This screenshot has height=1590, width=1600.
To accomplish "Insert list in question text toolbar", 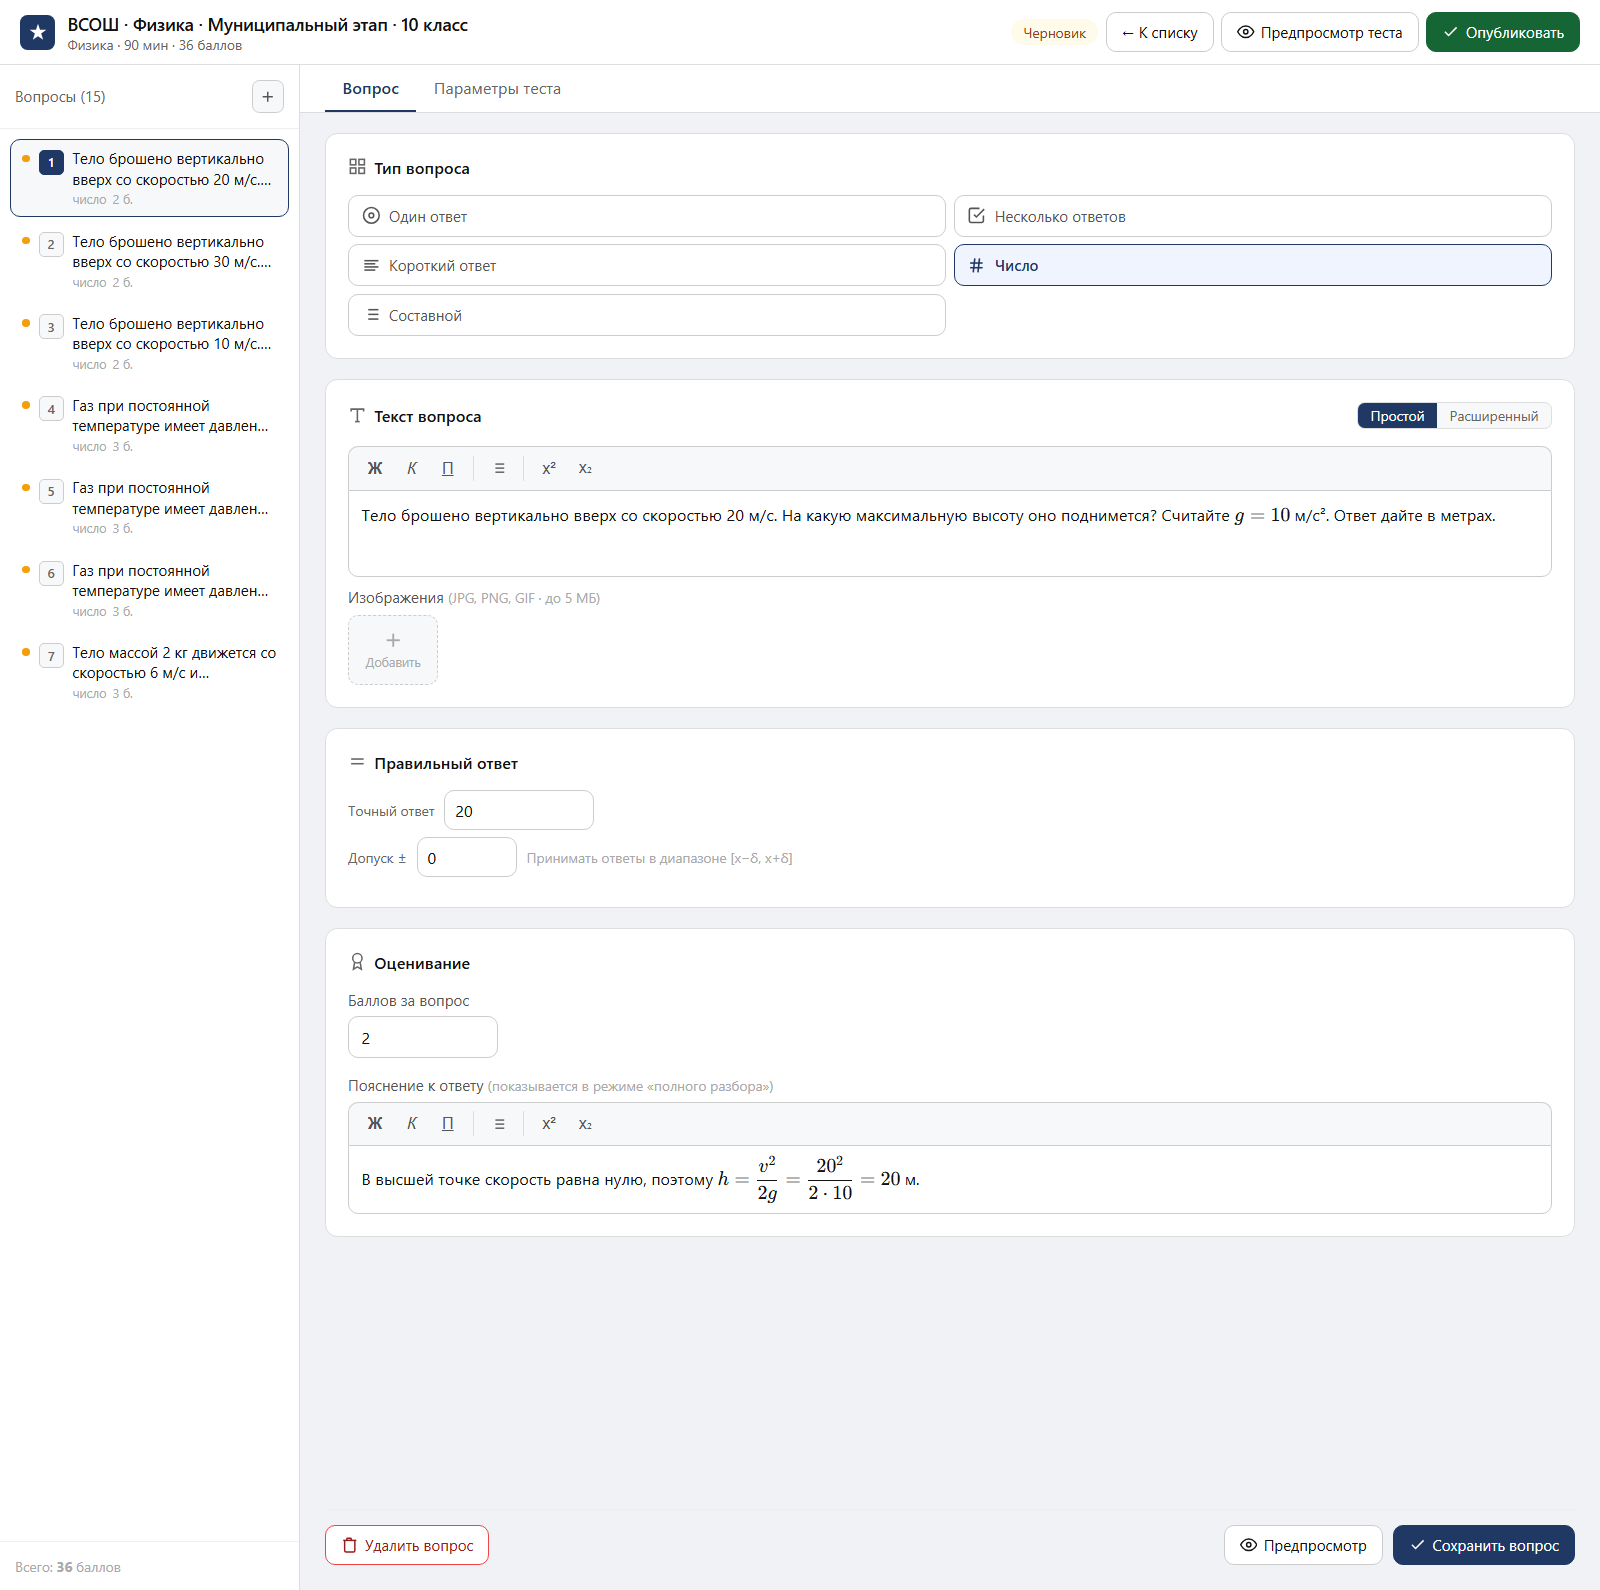I will (x=500, y=468).
